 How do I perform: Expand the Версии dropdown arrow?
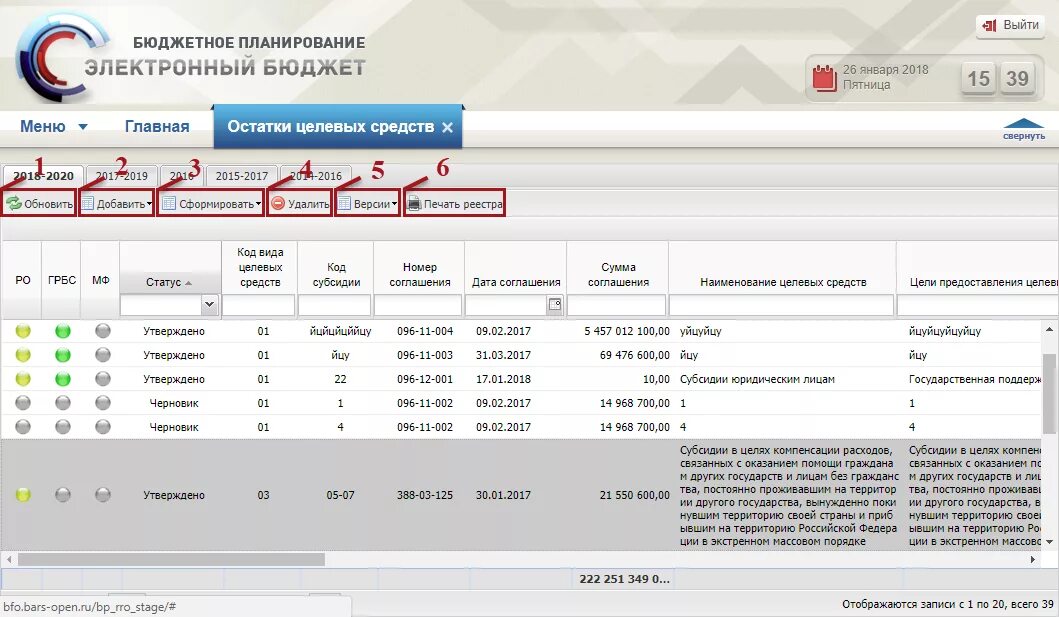point(394,204)
